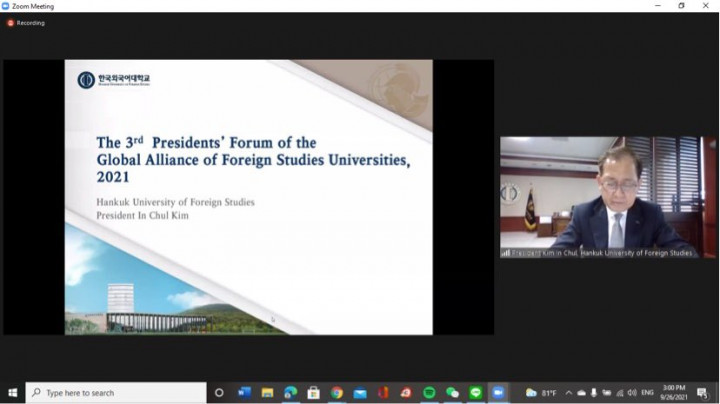Click the 'Type here to search' box

click(116, 393)
